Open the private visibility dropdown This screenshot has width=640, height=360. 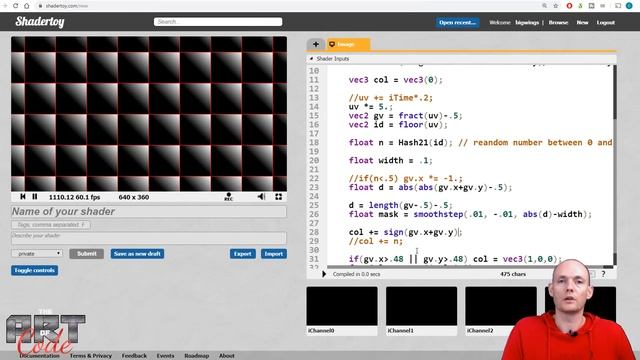[37, 253]
